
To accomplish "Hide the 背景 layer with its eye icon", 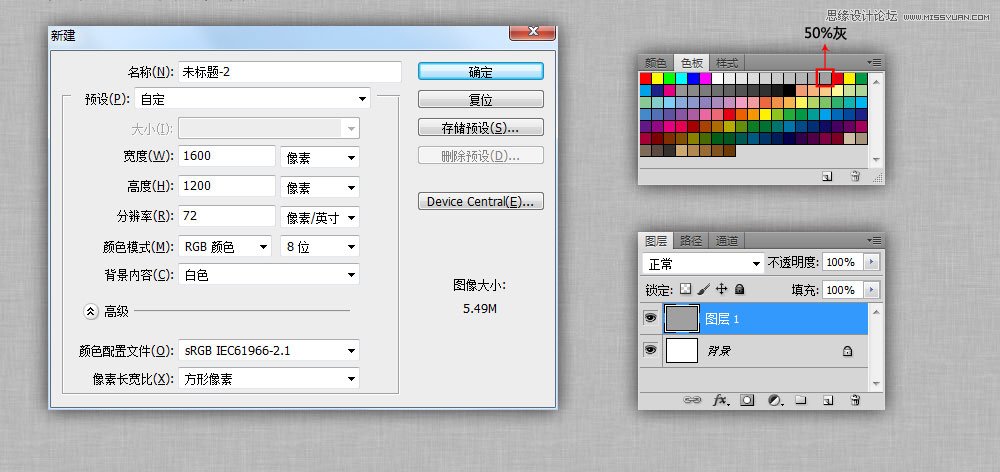I will click(x=650, y=350).
